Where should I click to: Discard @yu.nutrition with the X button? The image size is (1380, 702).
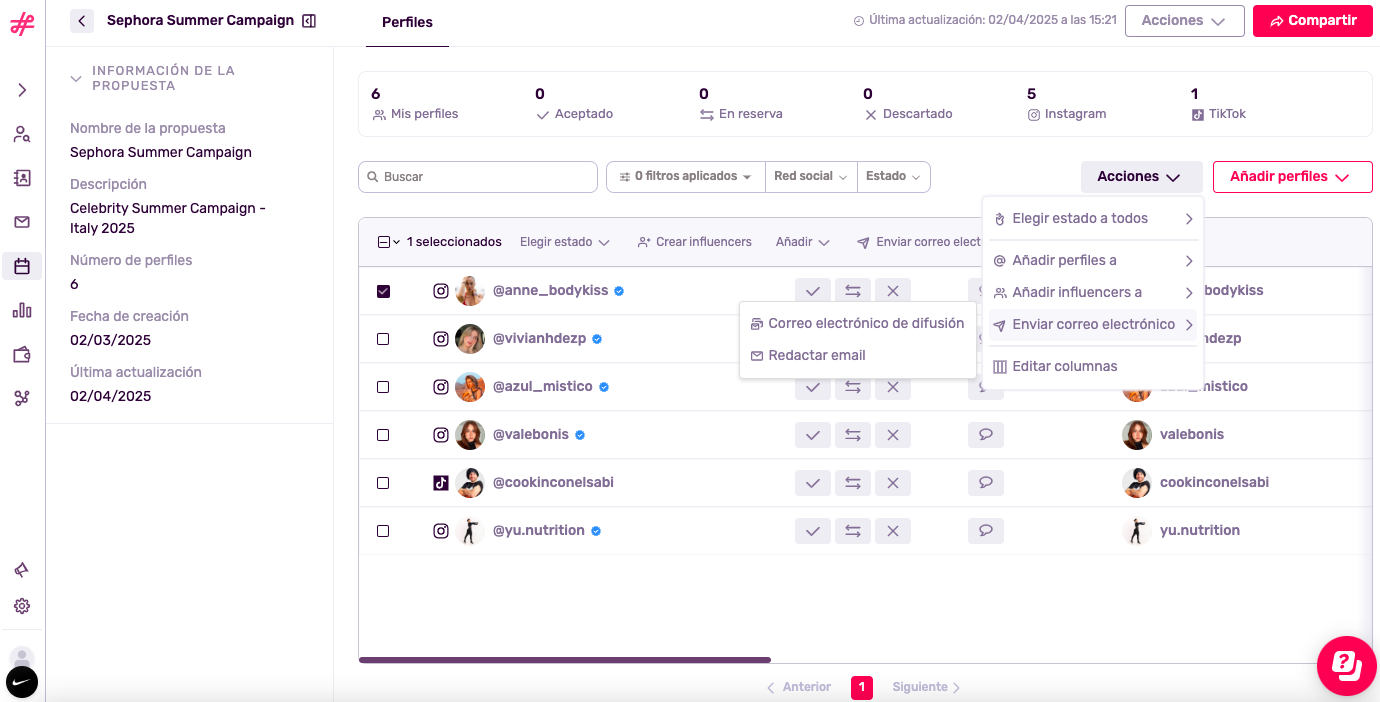click(x=893, y=531)
